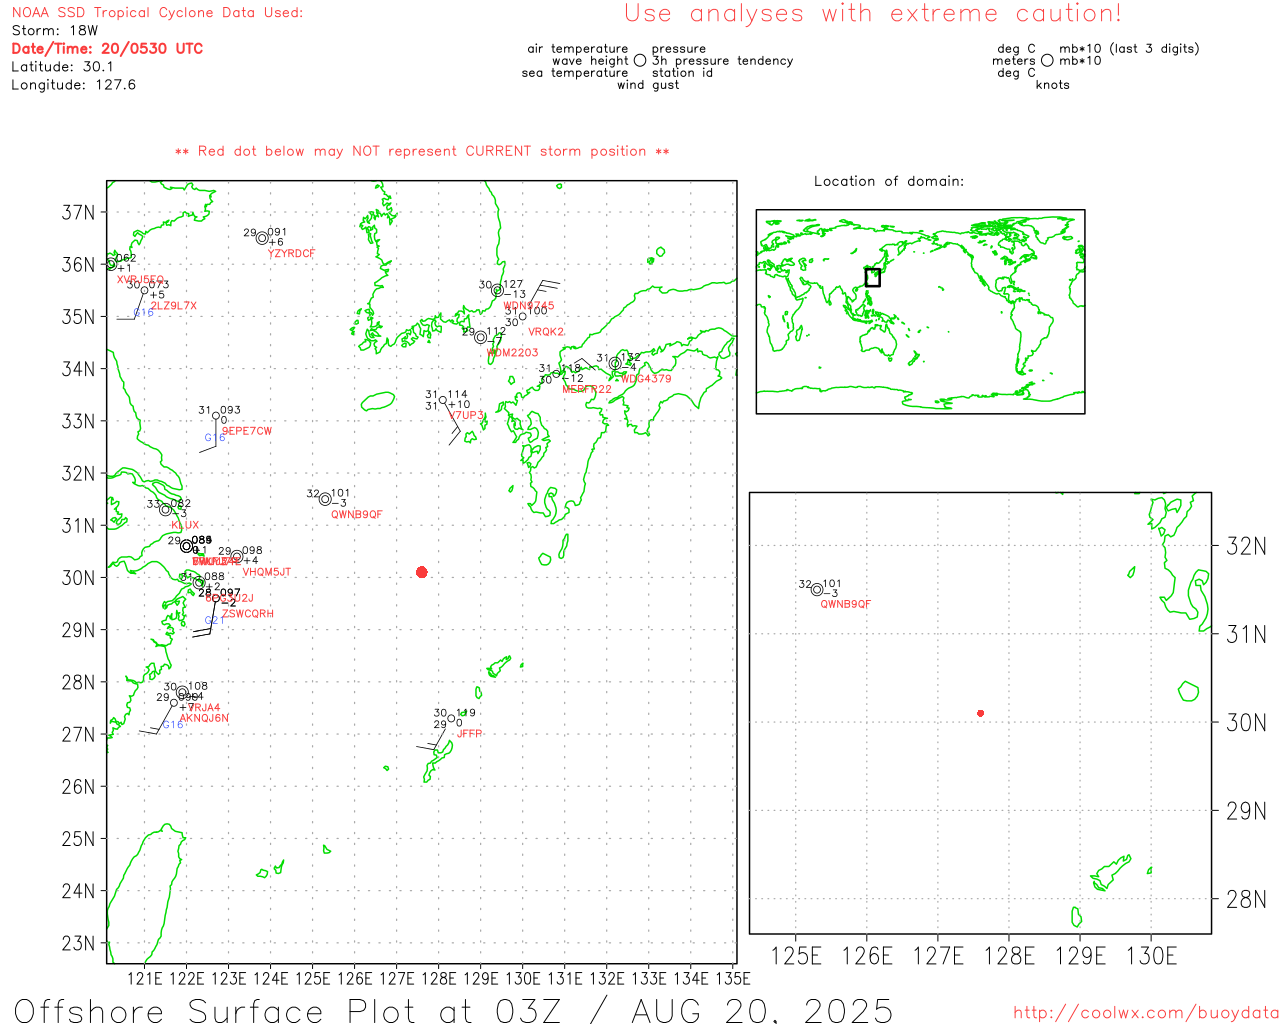Click the 121E longitude axis label
This screenshot has height=1024, width=1280.
click(x=145, y=979)
